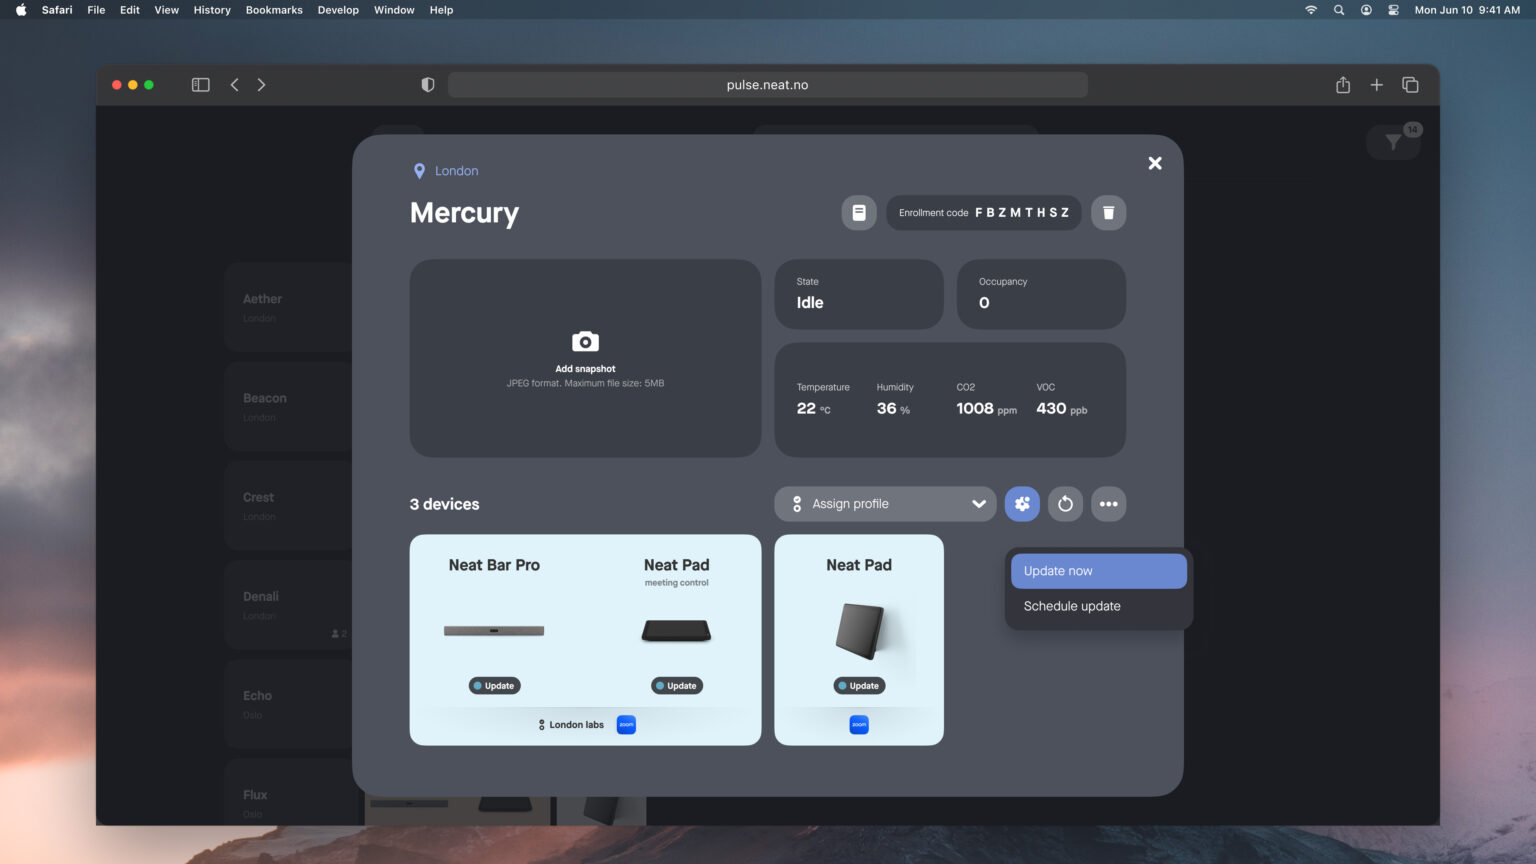Open Spotlight search icon
The width and height of the screenshot is (1536, 864).
coord(1339,10)
